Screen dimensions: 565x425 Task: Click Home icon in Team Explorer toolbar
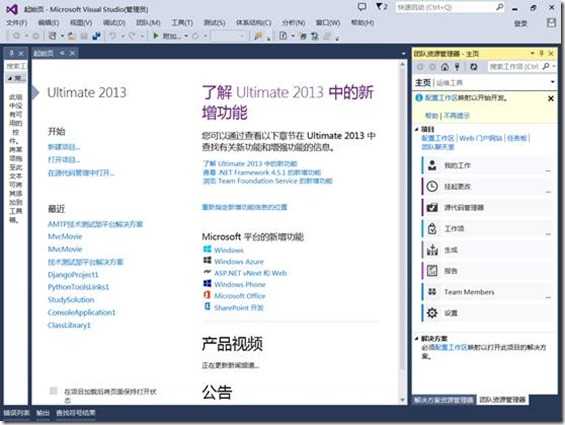coord(445,67)
